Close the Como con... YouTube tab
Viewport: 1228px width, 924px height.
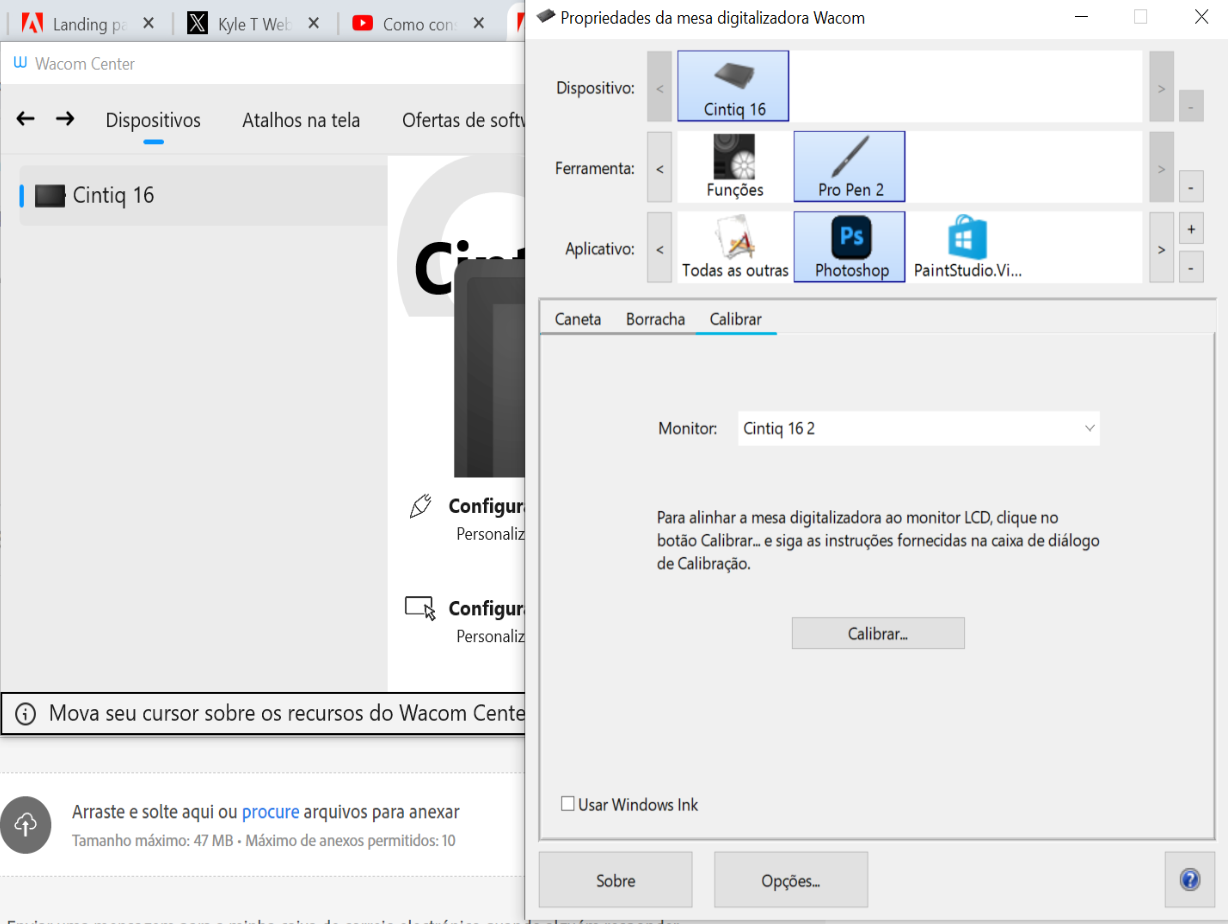(x=478, y=23)
